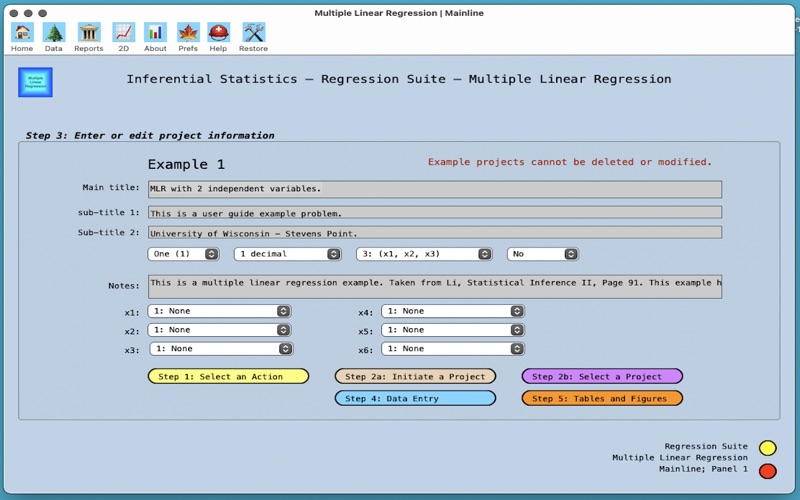Click the Sub-title 2 field

coord(435,233)
